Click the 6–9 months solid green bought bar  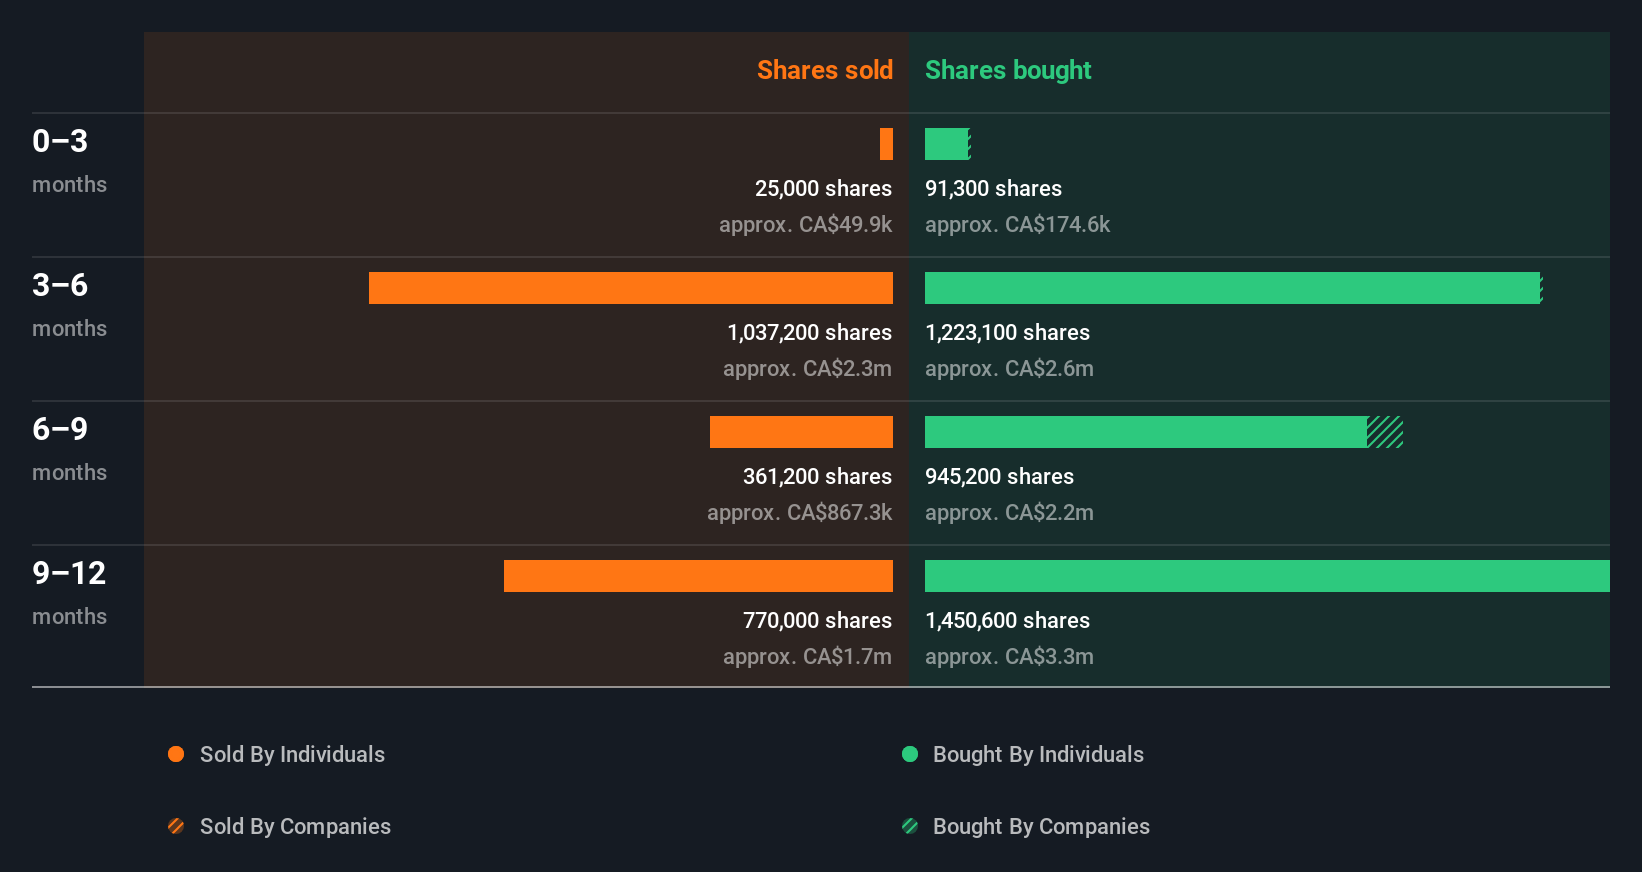point(1146,432)
